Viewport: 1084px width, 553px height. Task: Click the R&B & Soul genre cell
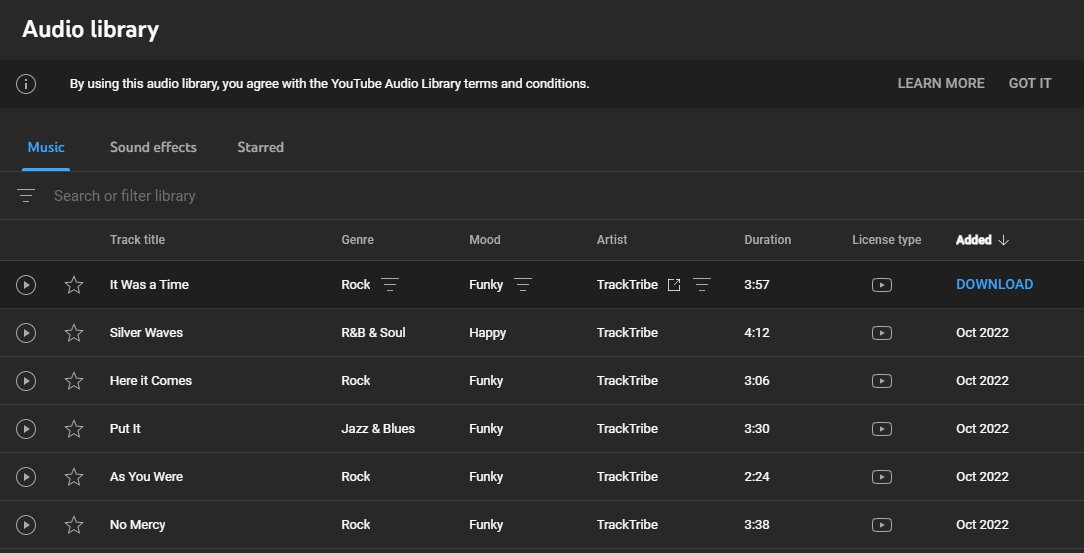(373, 333)
